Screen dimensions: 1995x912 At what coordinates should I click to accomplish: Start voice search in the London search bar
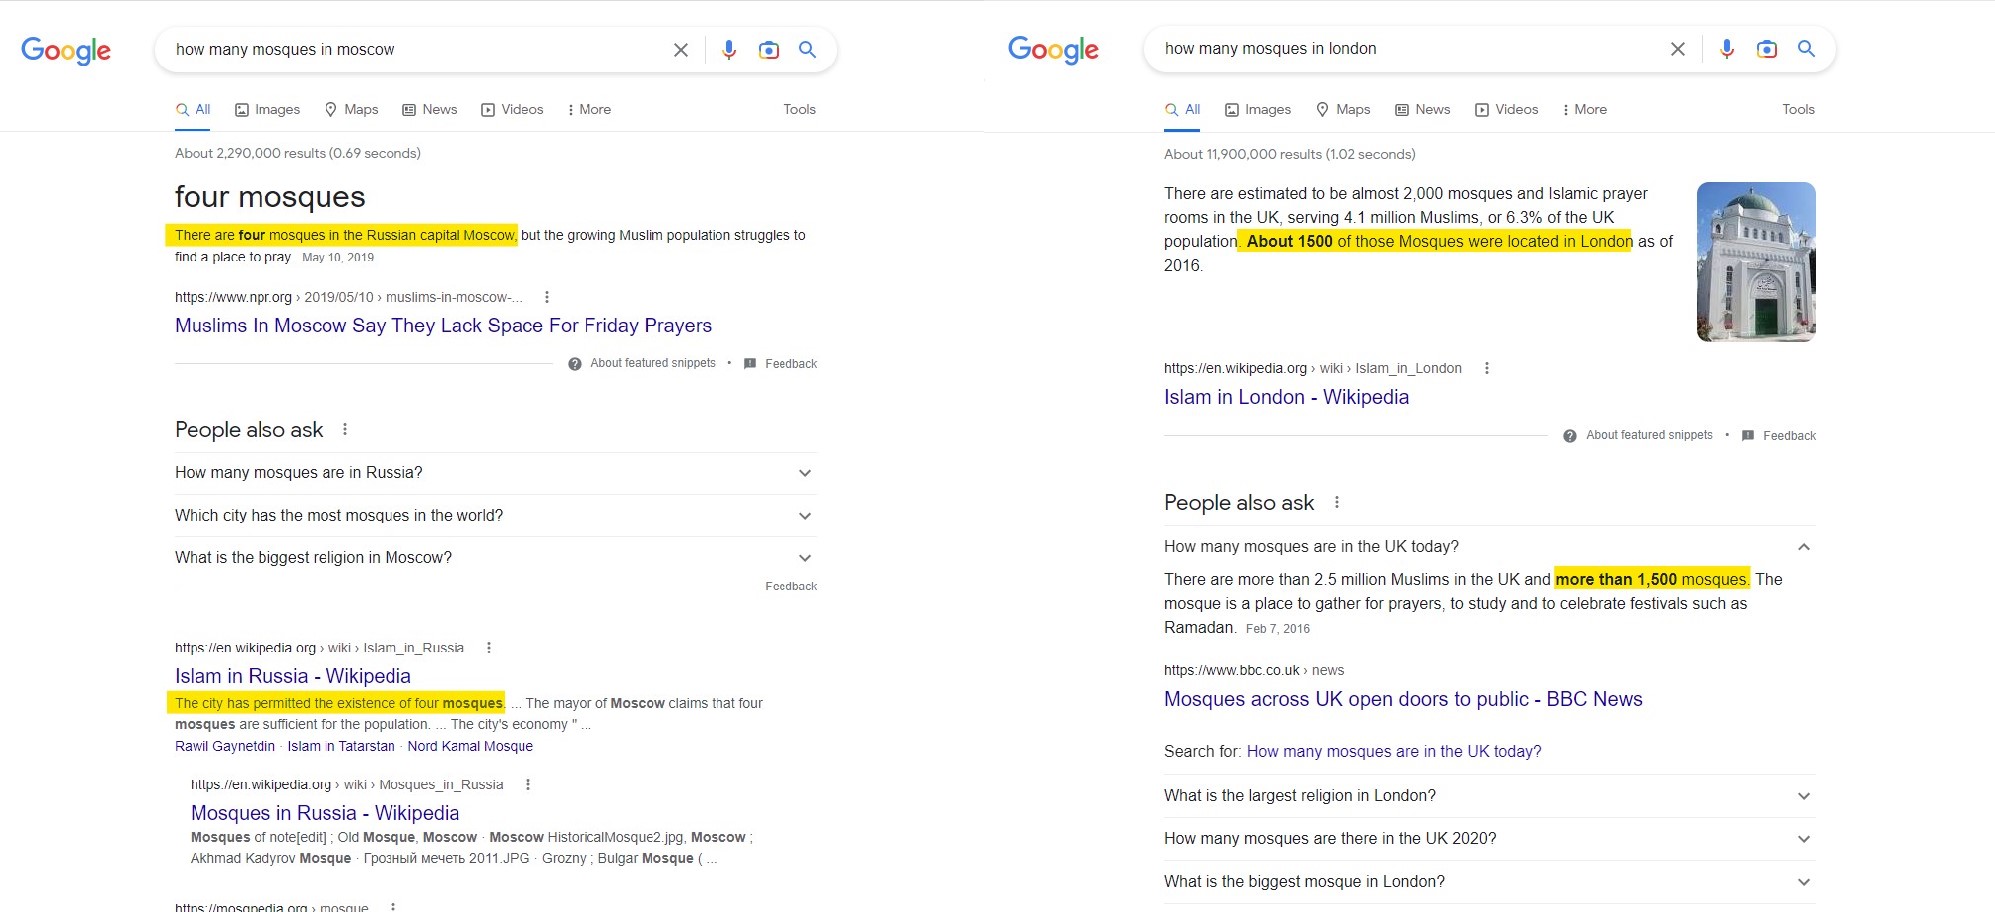(1727, 49)
